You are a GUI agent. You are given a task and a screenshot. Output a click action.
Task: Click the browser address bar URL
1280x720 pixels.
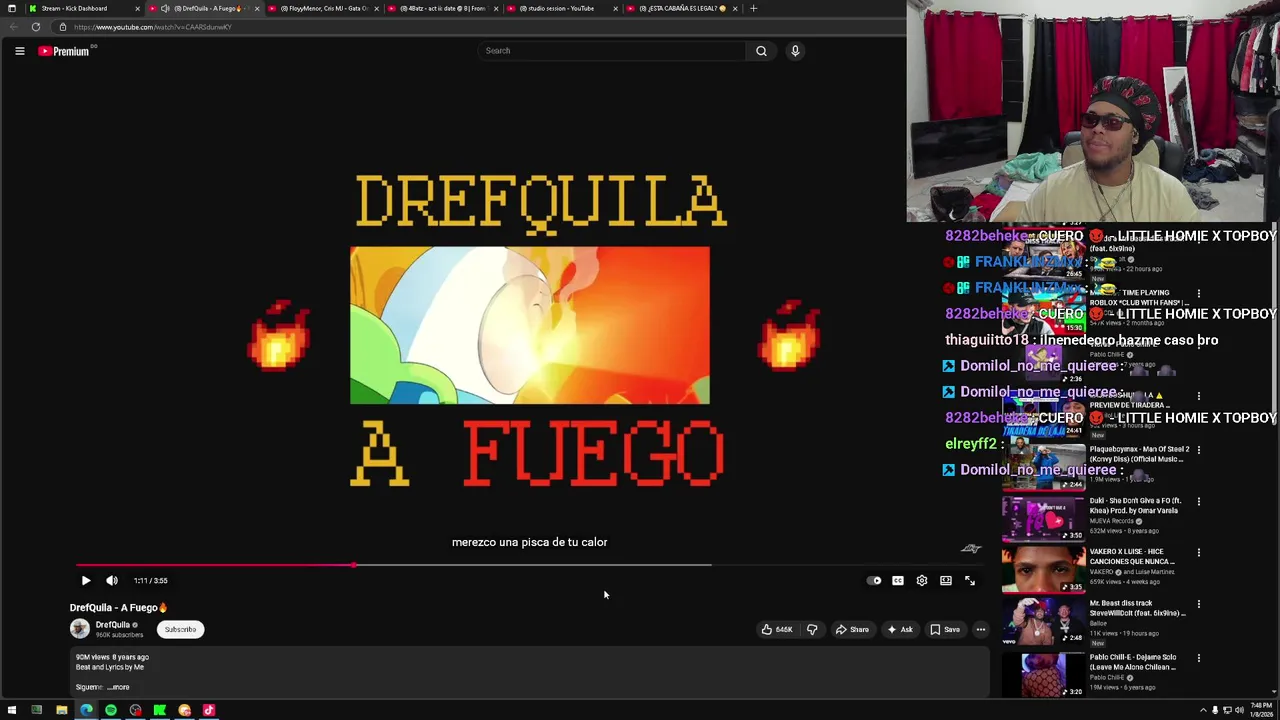[x=152, y=27]
